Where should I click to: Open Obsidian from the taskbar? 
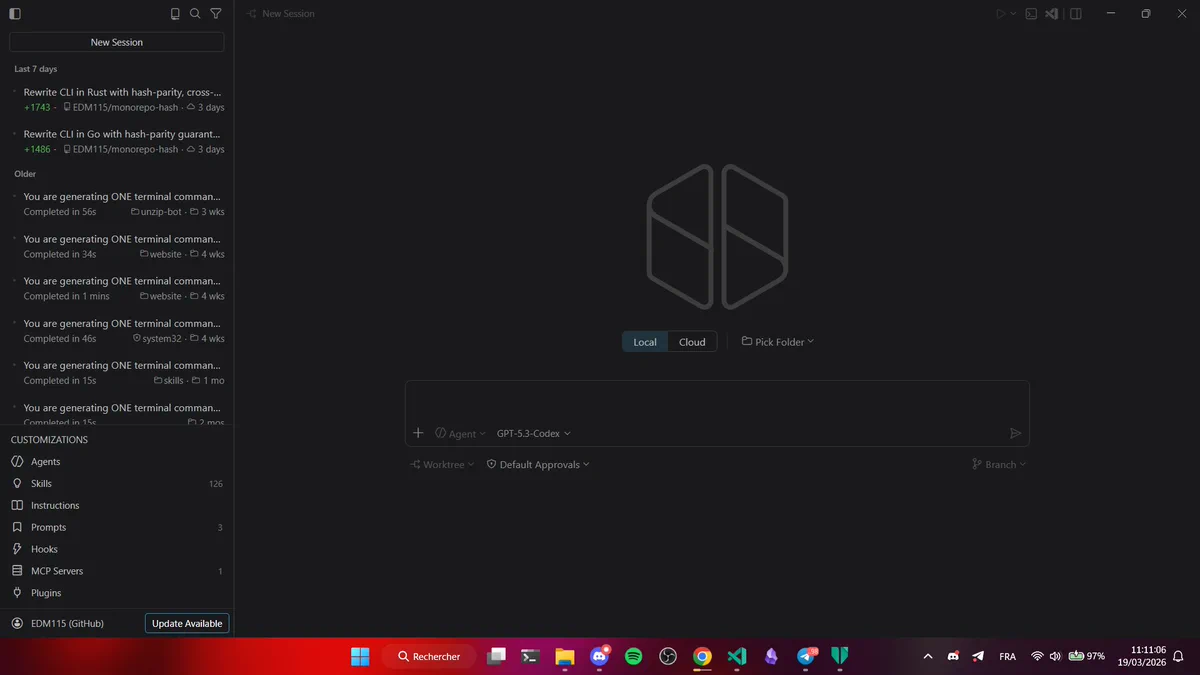click(x=771, y=656)
